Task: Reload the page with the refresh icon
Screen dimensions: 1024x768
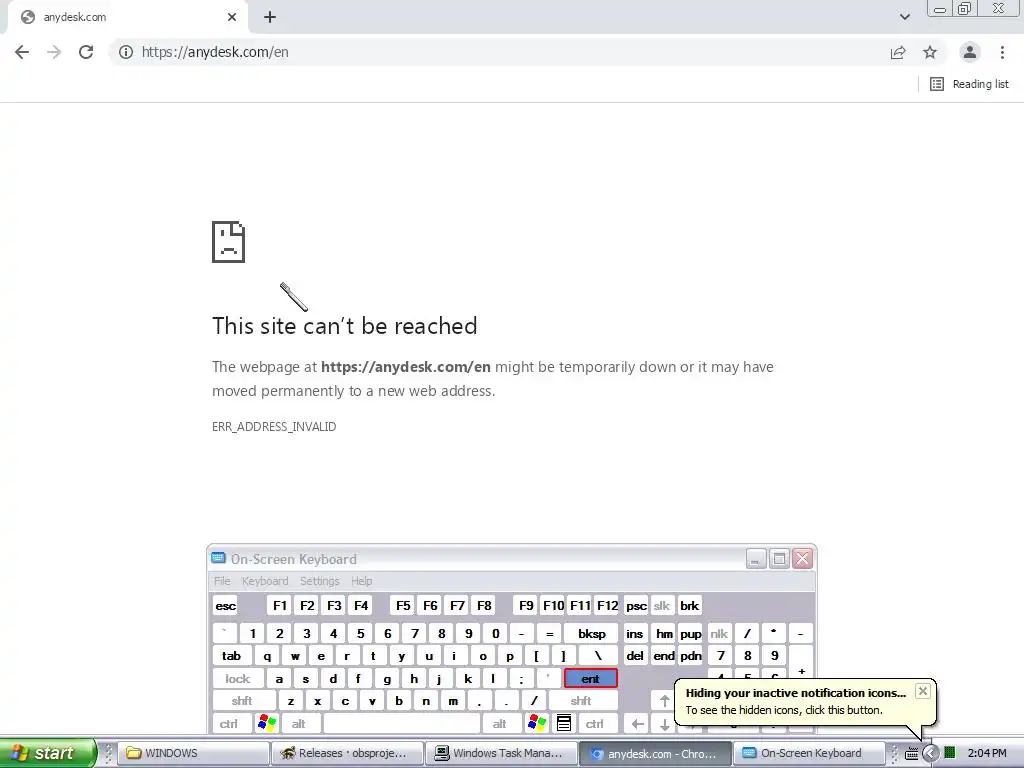Action: 86,52
